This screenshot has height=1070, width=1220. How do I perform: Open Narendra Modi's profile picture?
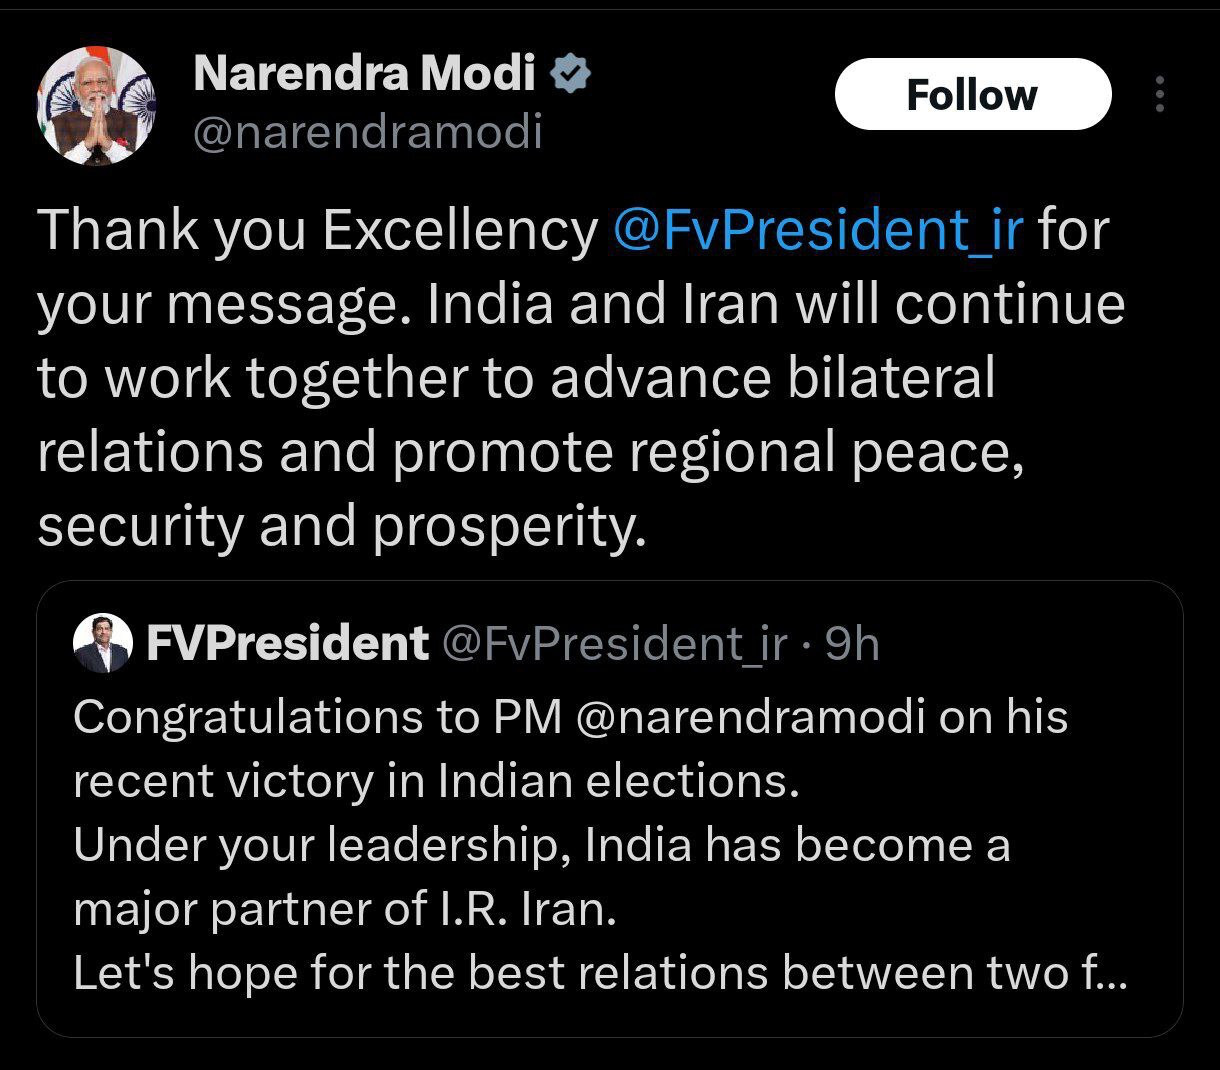pyautogui.click(x=94, y=107)
